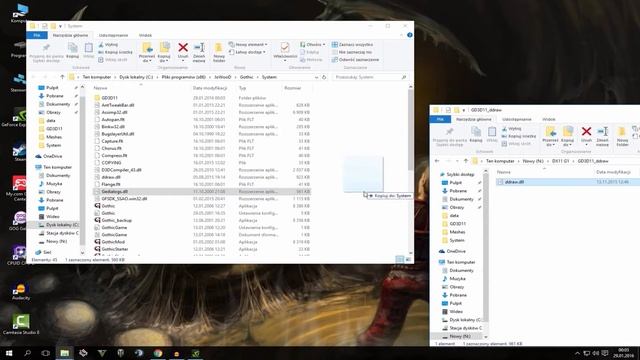Open Właściwości in System window ribbon
Image resolution: width=640 pixels, height=360 pixels.
tap(285, 51)
